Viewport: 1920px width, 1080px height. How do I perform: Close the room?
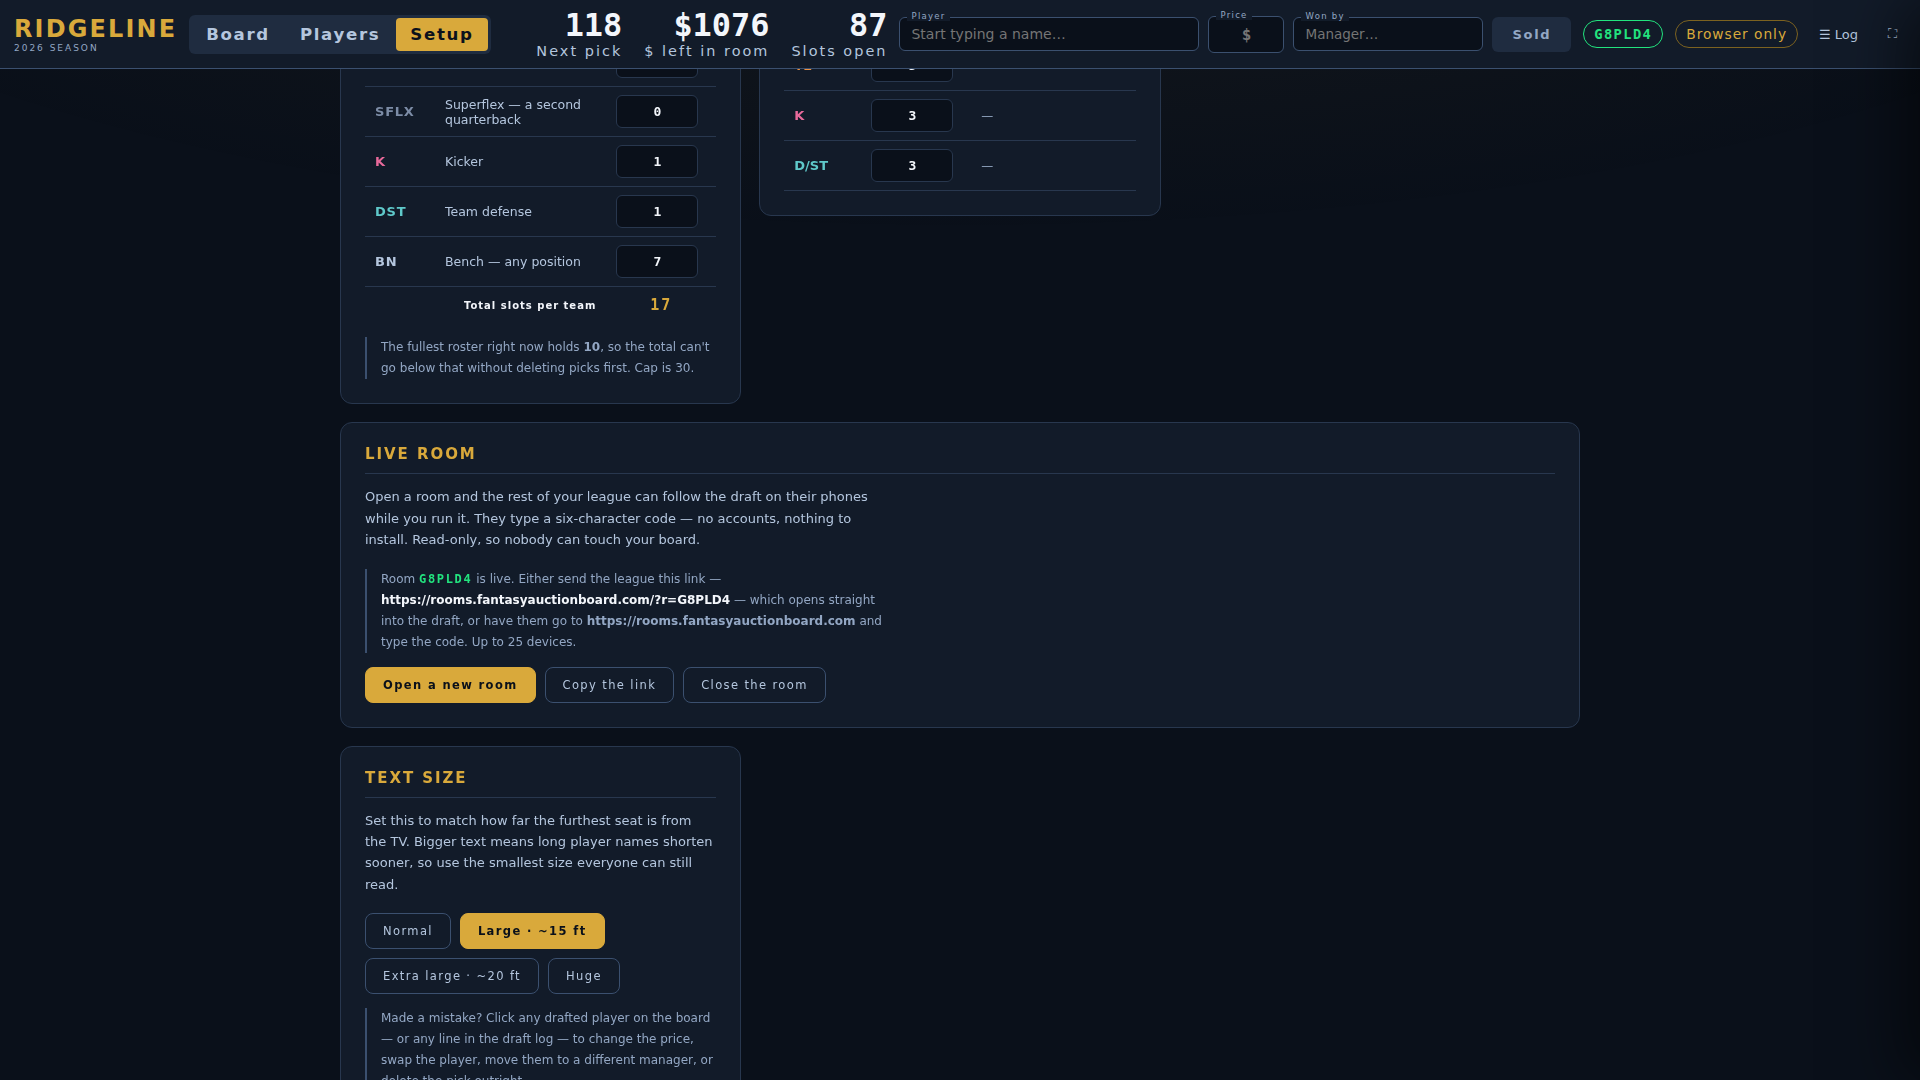(754, 685)
